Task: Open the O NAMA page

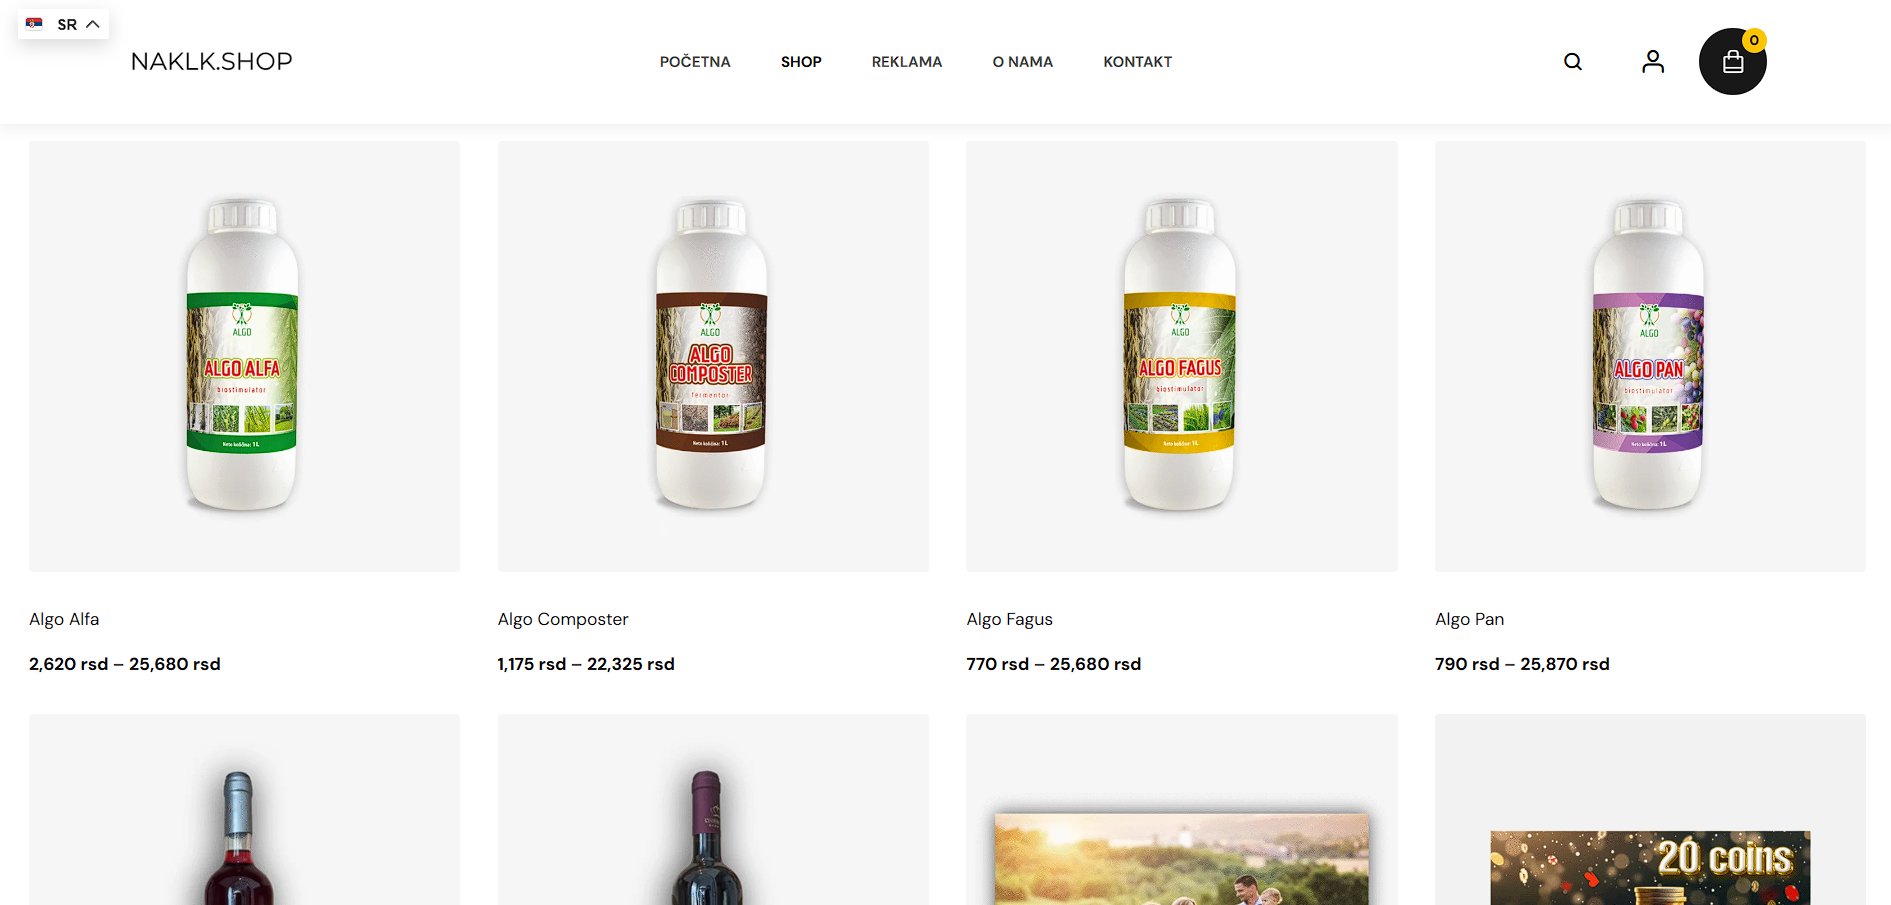Action: [x=1022, y=62]
